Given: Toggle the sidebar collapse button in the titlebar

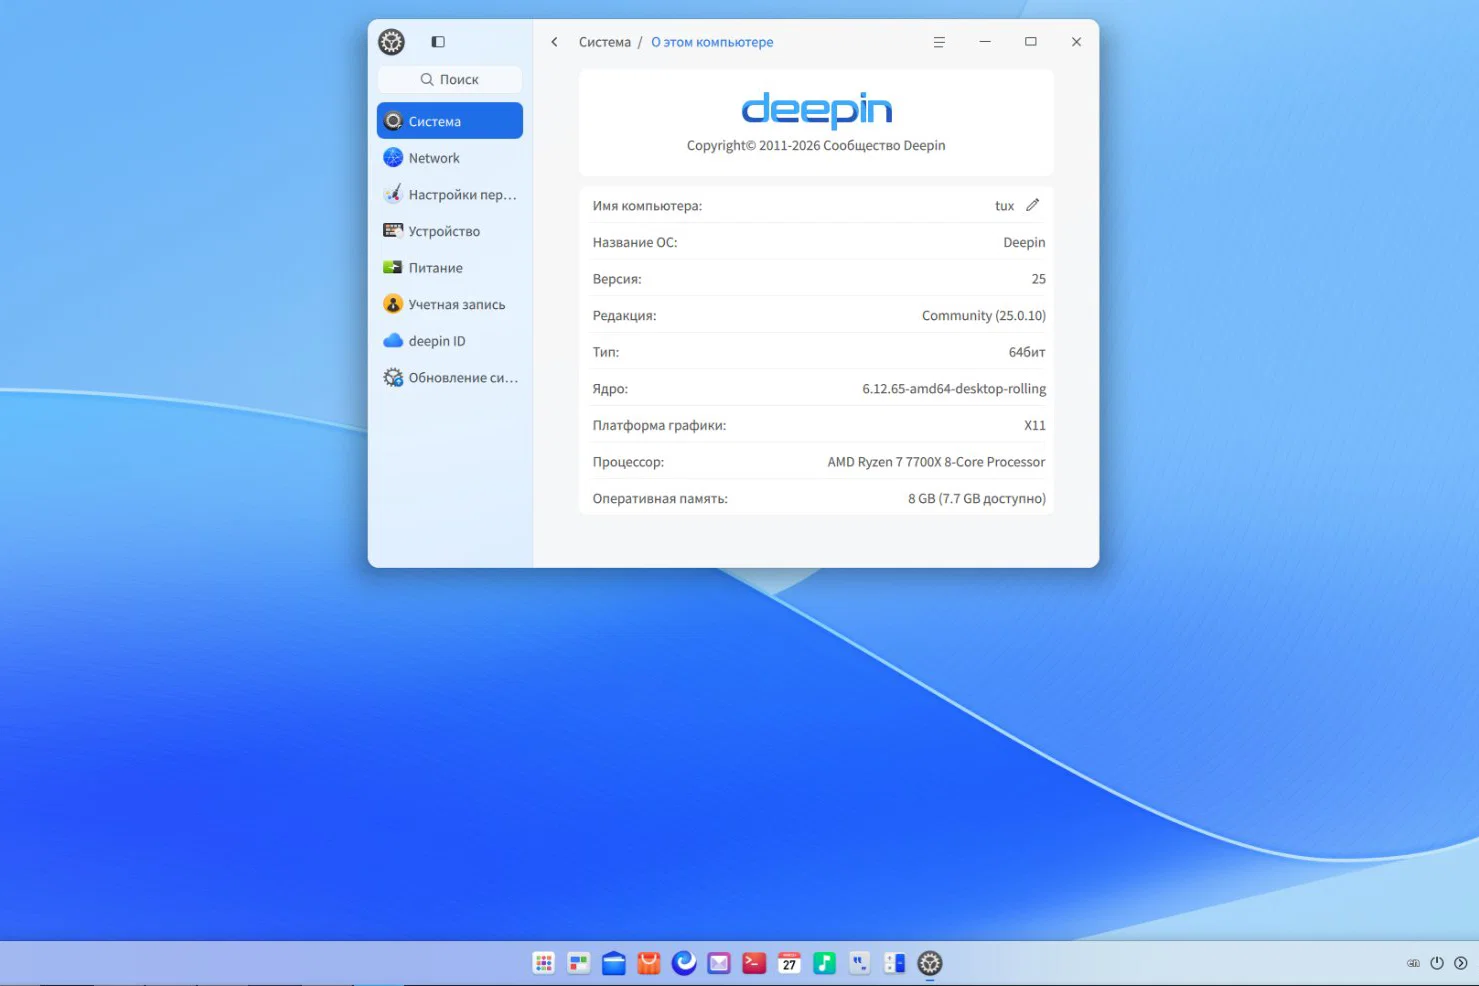Looking at the screenshot, I should [x=437, y=42].
